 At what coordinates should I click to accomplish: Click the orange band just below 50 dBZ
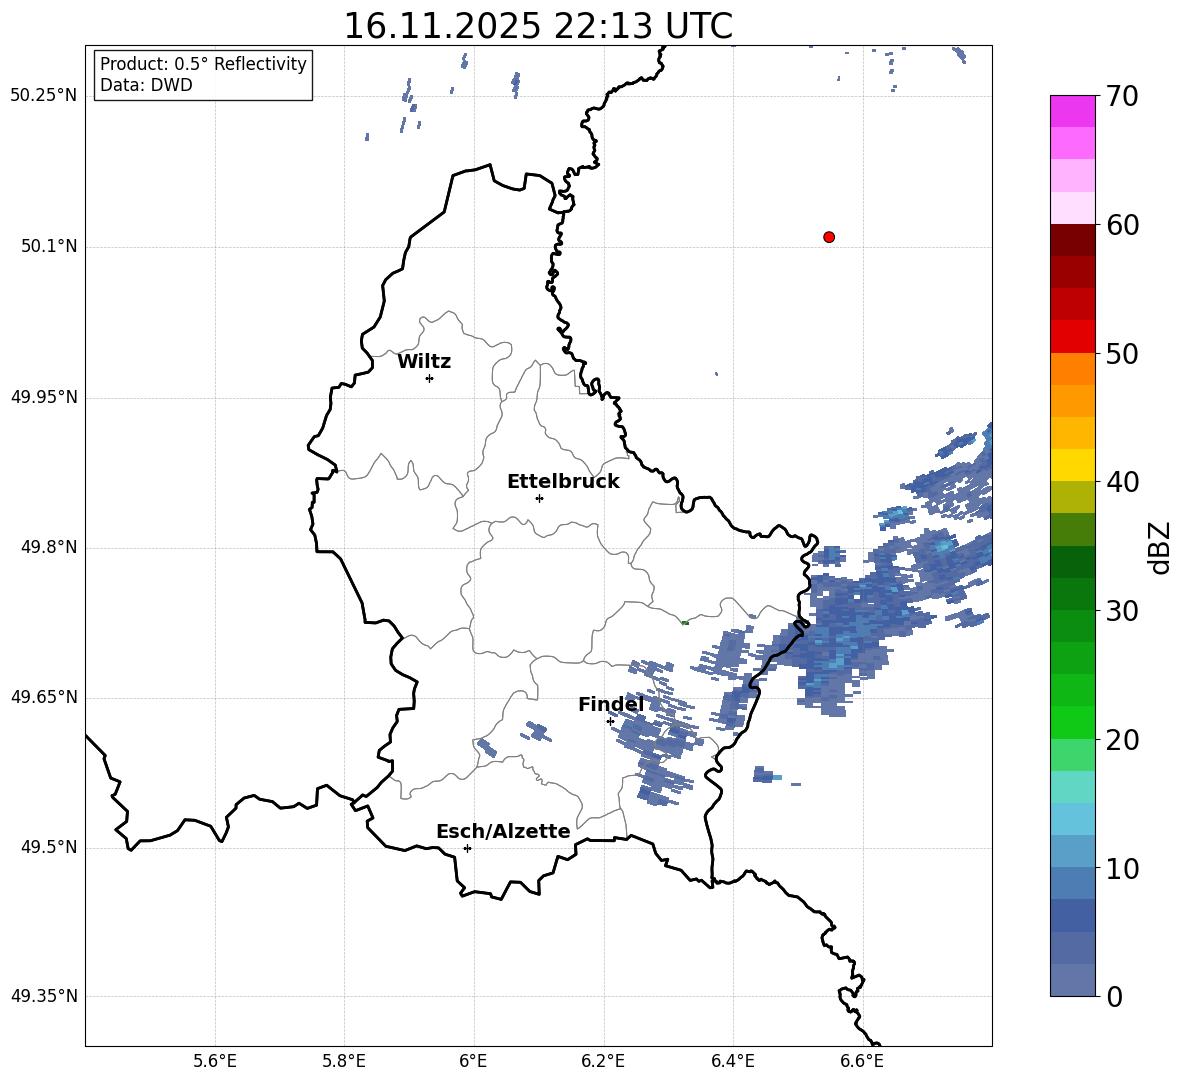click(1072, 368)
